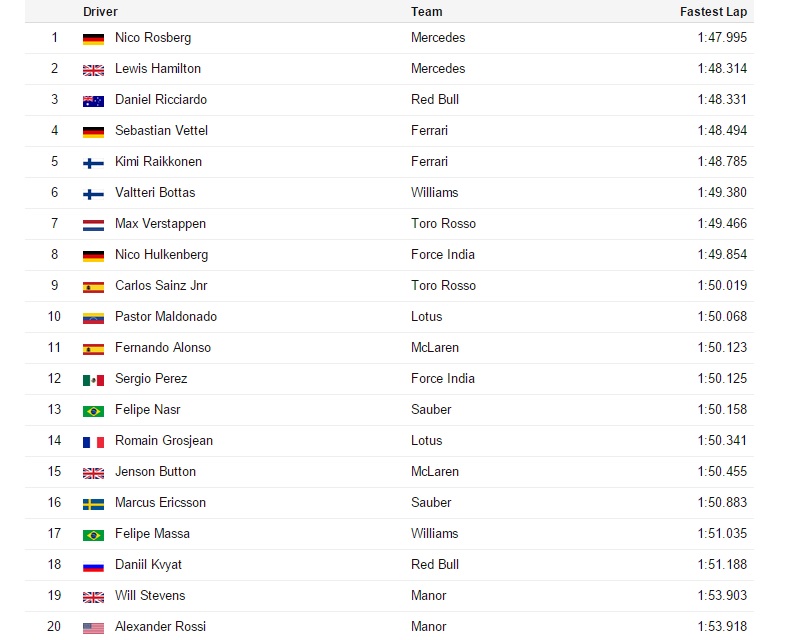Click the French flag beside Romain Grosjean

click(93, 442)
